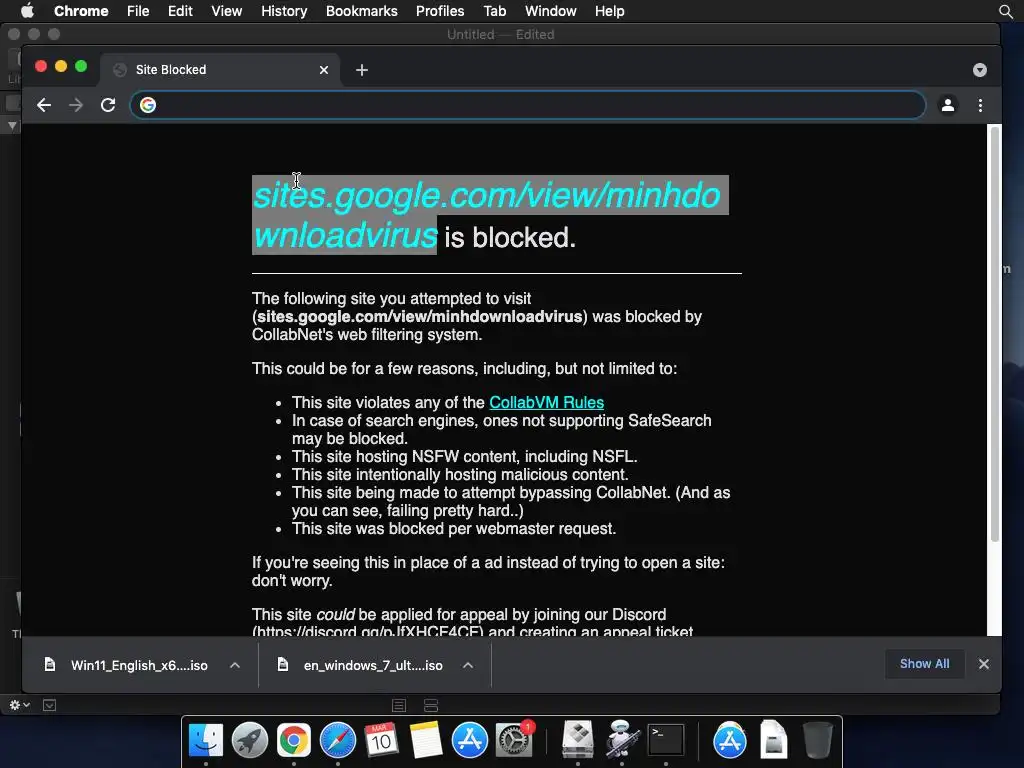Open Trash from the dock
This screenshot has width=1024, height=768.
[817, 740]
